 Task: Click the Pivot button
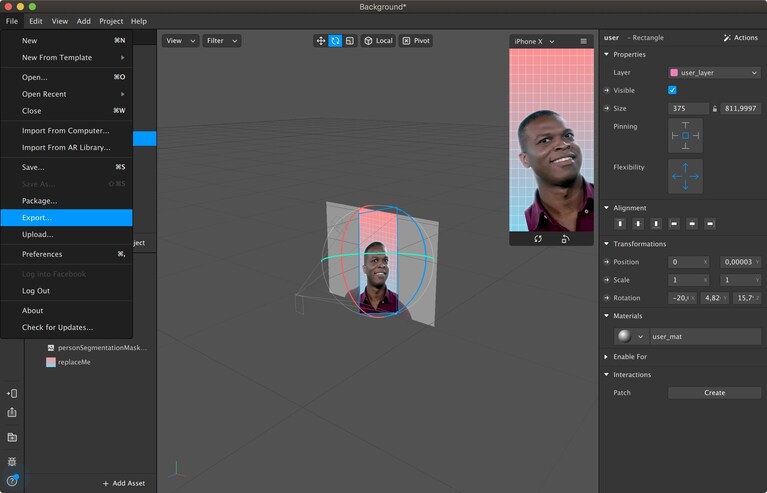click(x=416, y=41)
